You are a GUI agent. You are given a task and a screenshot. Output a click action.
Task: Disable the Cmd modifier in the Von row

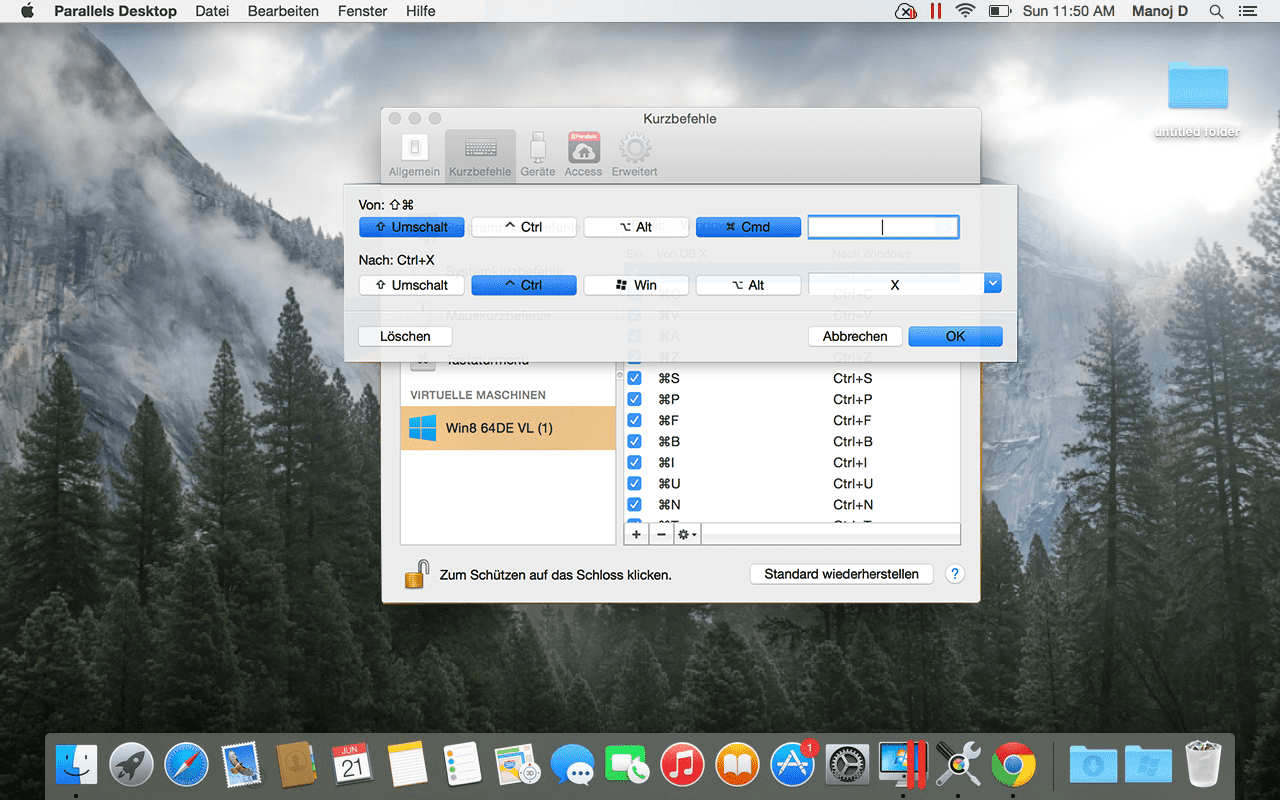tap(748, 227)
